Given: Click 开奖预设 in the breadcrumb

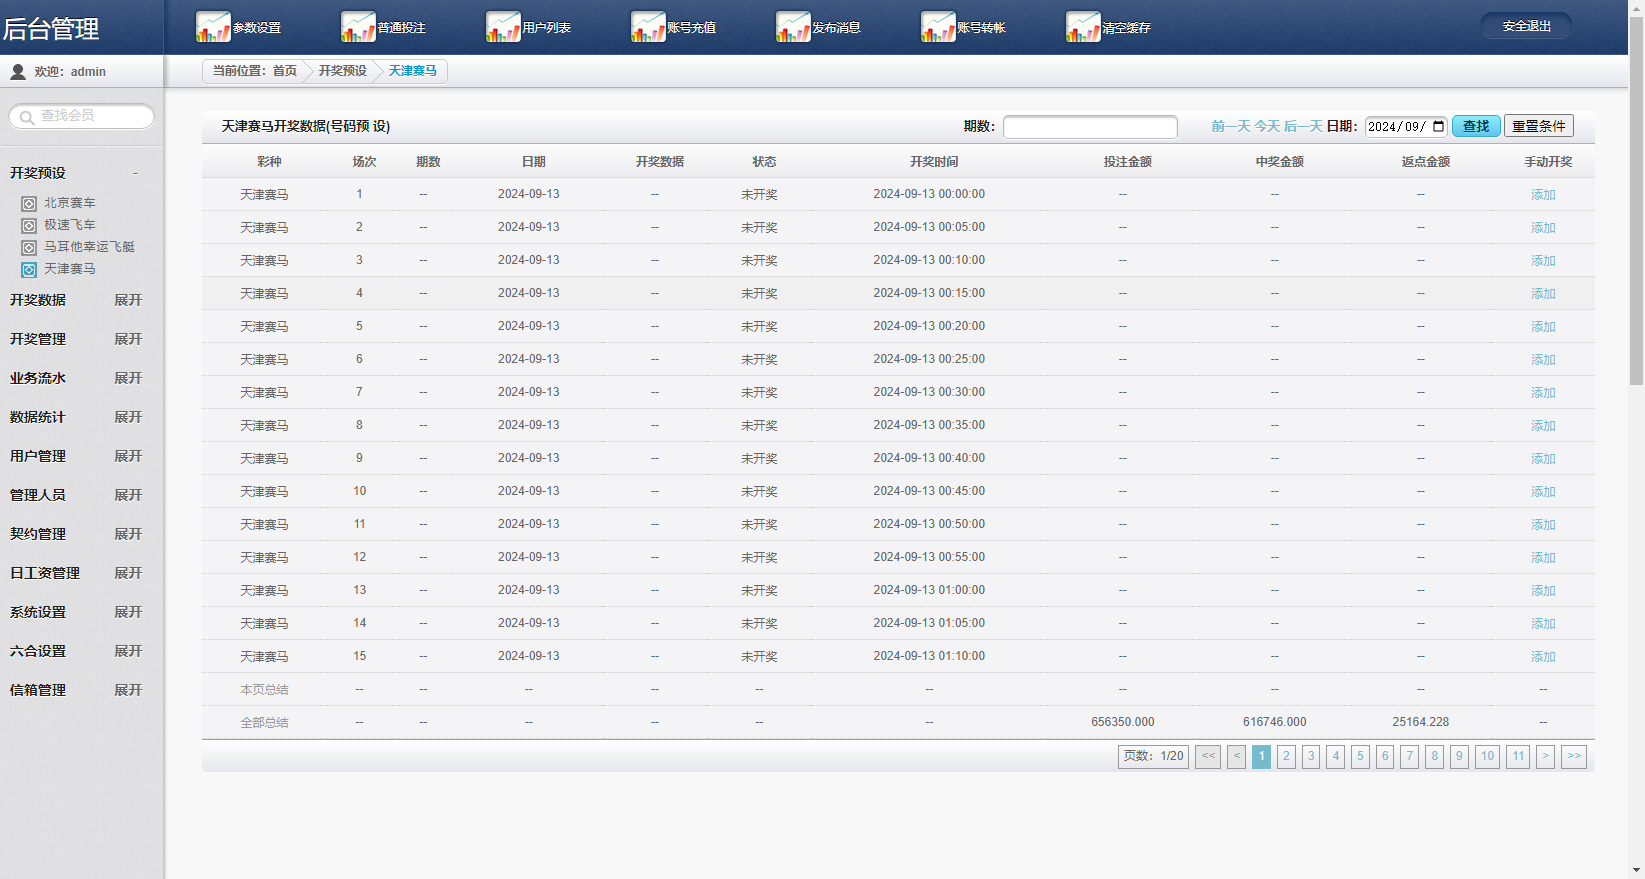Looking at the screenshot, I should click(x=342, y=71).
